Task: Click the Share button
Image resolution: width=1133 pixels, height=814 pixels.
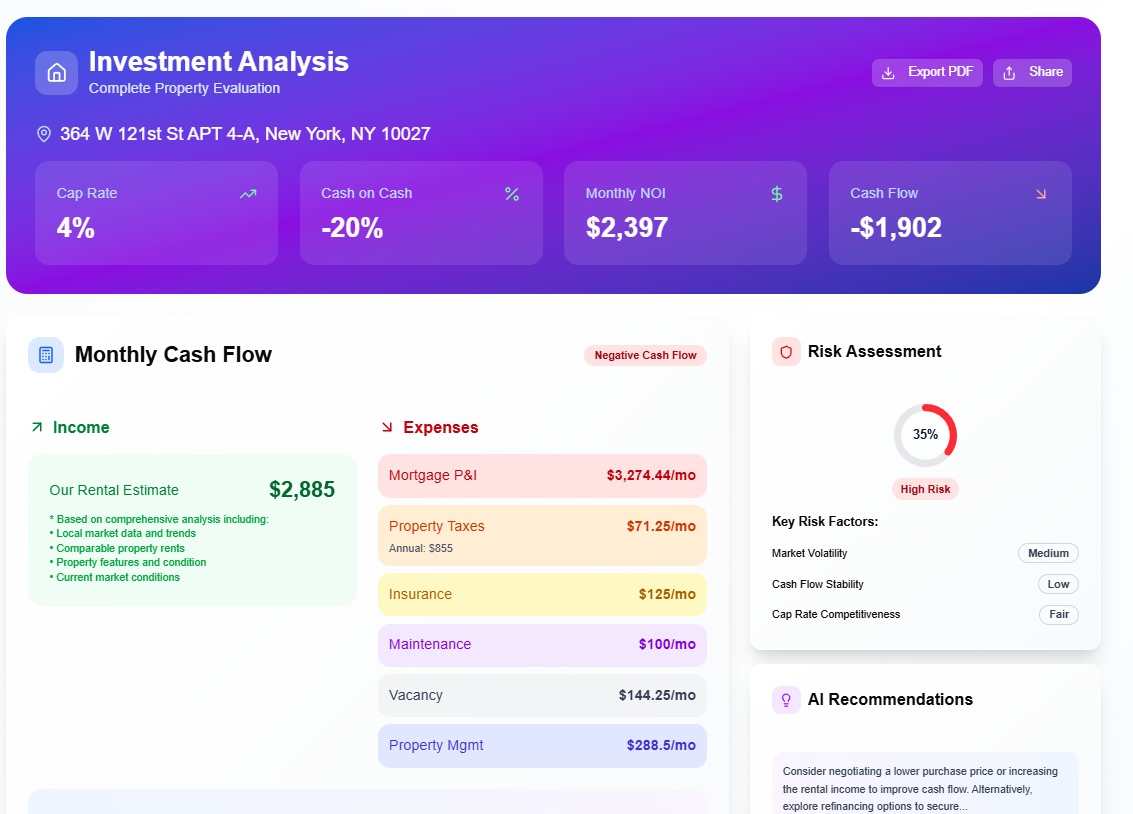Action: (1032, 72)
